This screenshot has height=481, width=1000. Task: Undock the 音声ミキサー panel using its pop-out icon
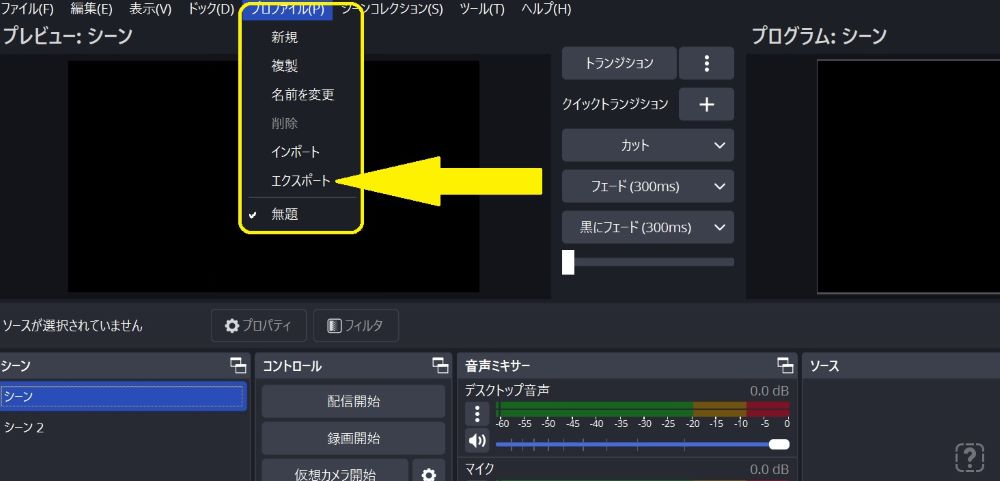click(785, 366)
